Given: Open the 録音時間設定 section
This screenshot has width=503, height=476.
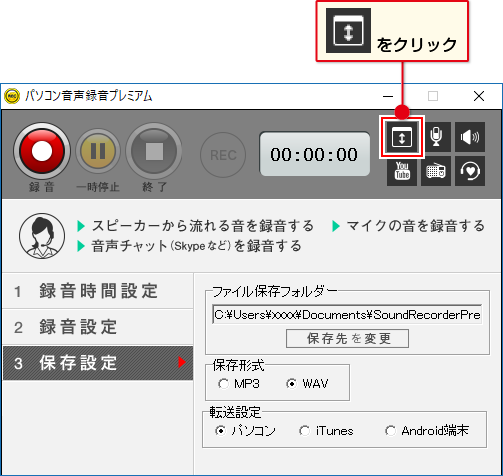Looking at the screenshot, I should [x=98, y=291].
